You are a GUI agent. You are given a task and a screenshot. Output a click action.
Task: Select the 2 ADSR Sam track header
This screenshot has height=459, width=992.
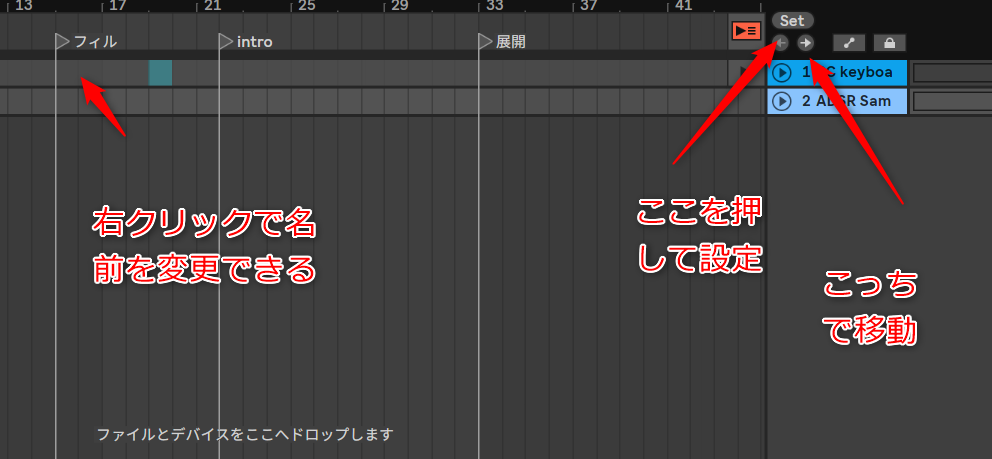pyautogui.click(x=837, y=101)
